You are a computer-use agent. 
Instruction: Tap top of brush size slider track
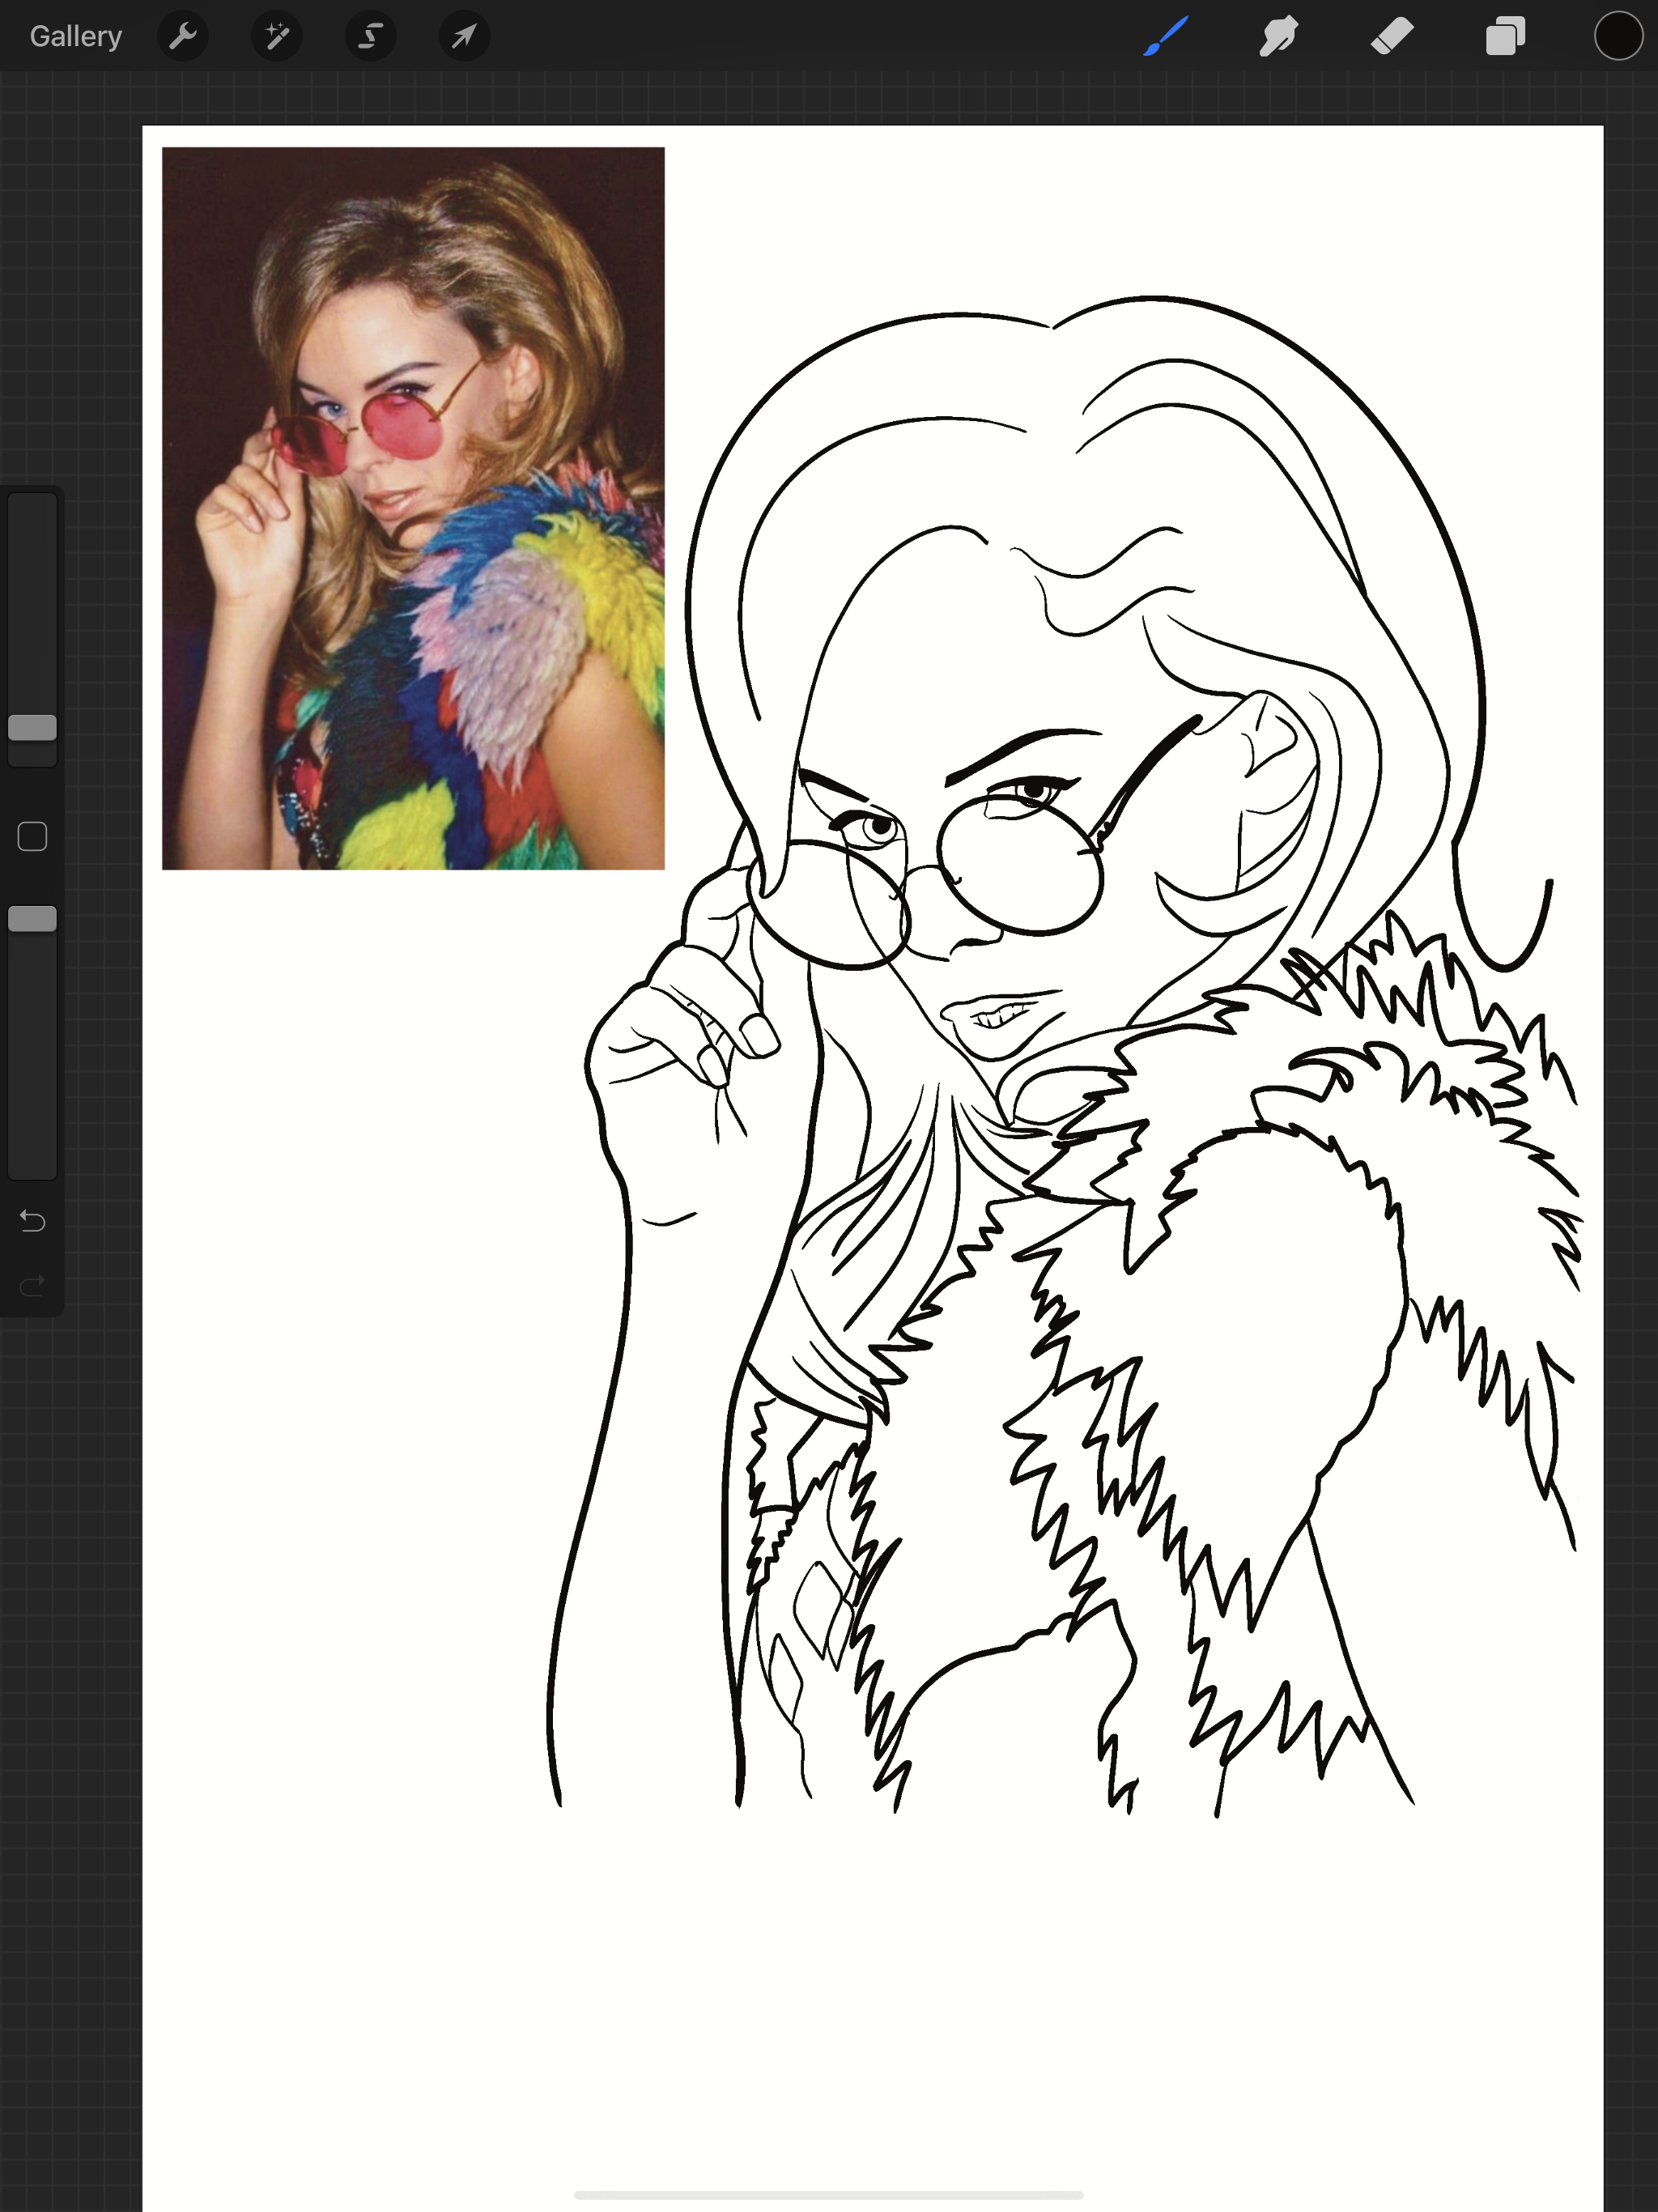click(x=32, y=510)
